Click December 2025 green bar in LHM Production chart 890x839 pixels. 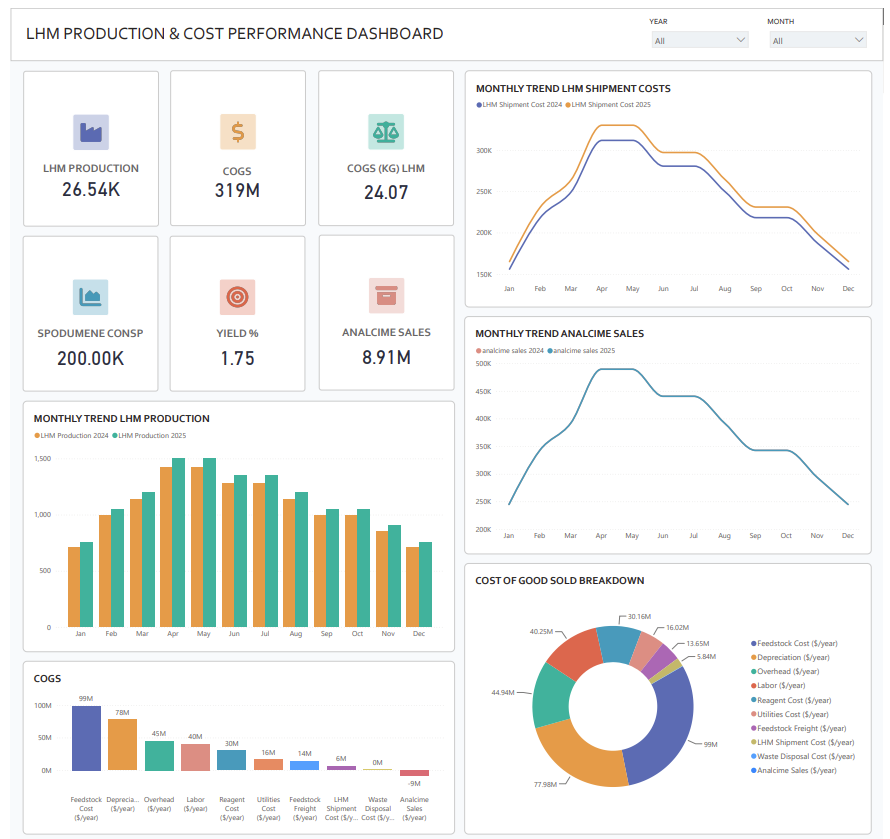pyautogui.click(x=425, y=585)
